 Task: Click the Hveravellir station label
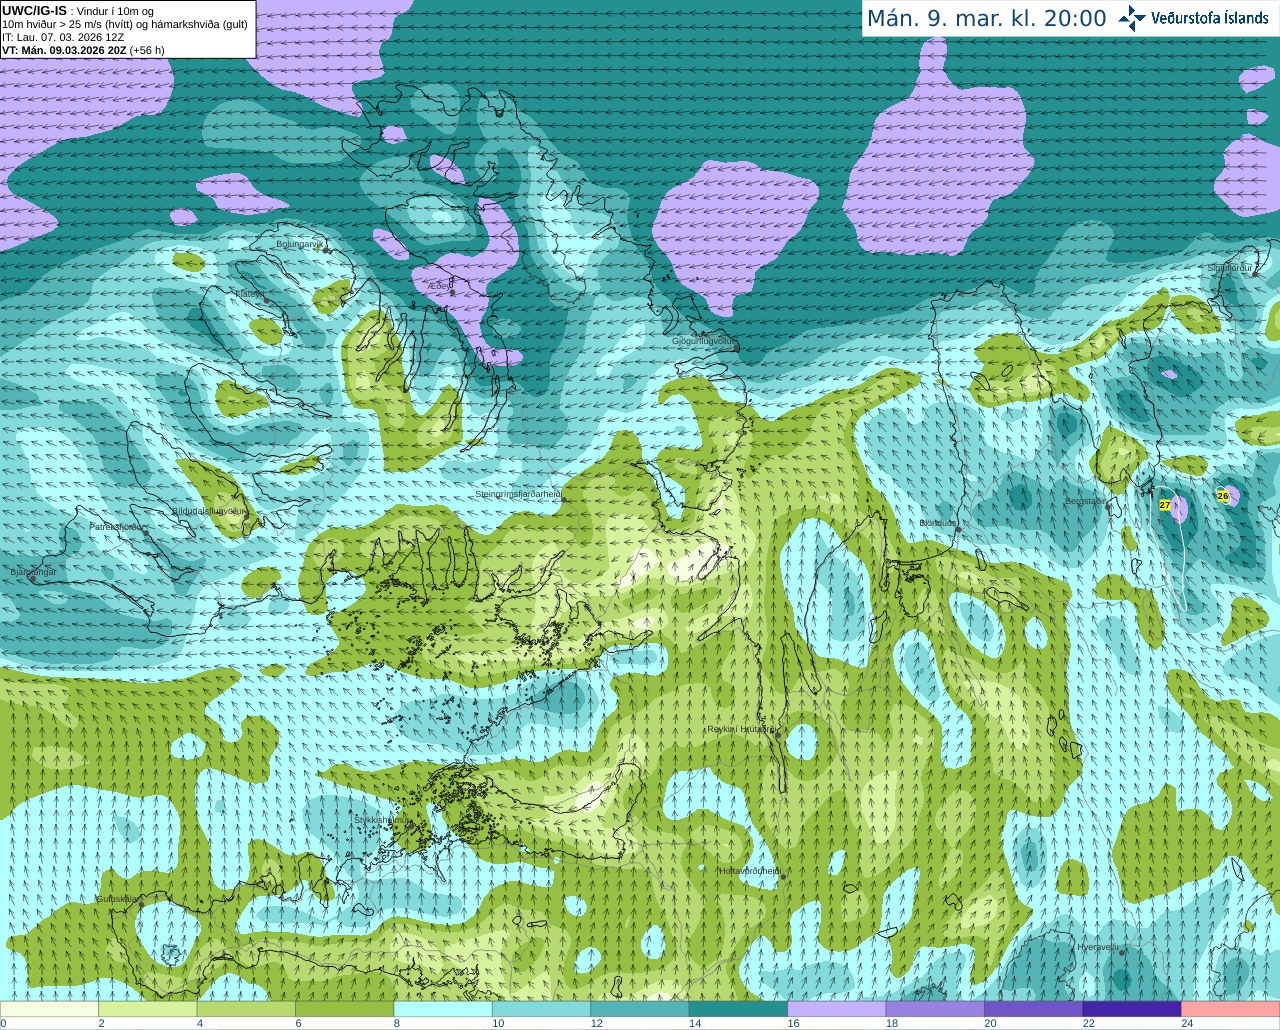coord(1097,947)
